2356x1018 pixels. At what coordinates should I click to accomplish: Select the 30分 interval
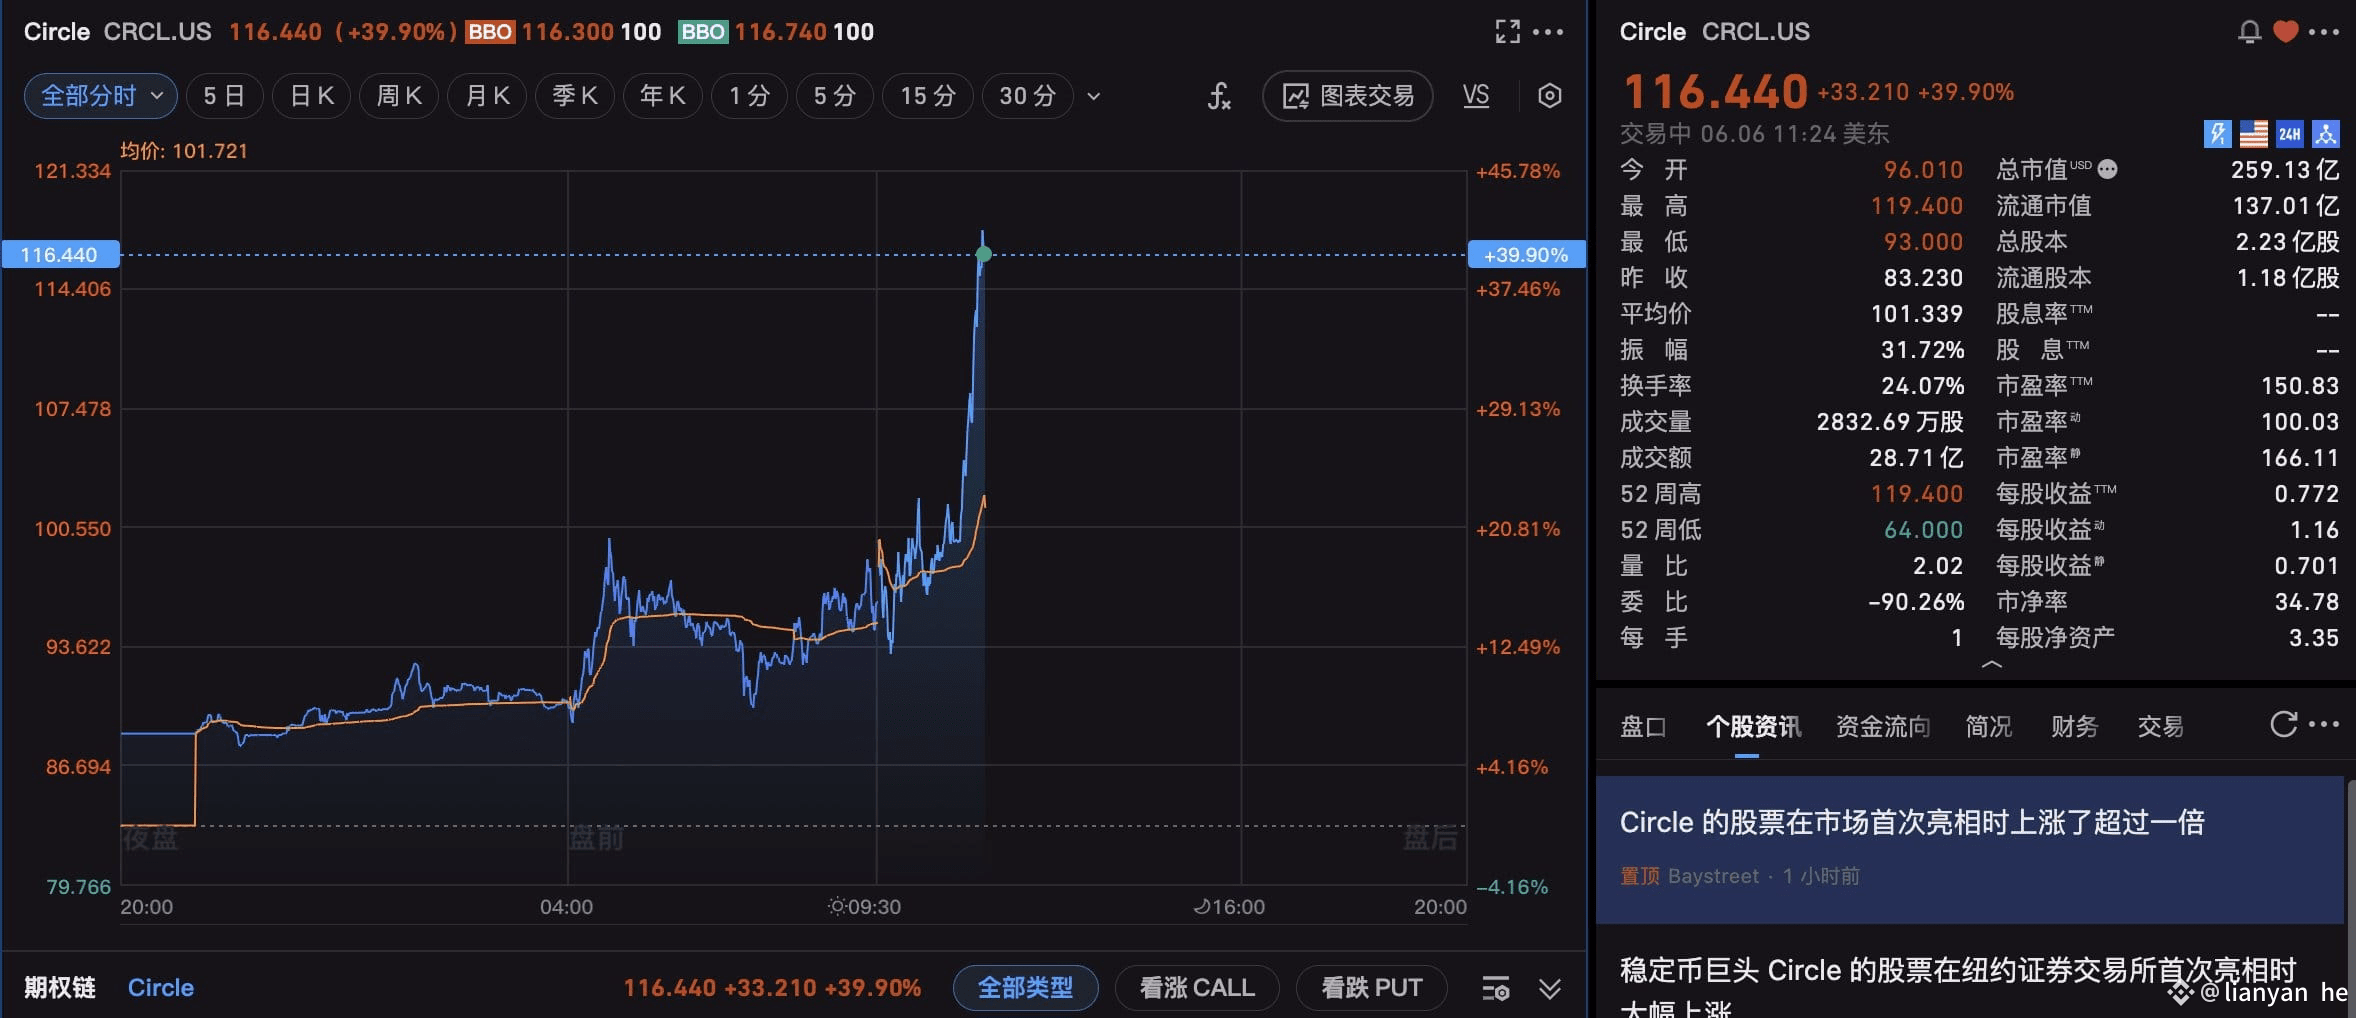tap(1027, 96)
